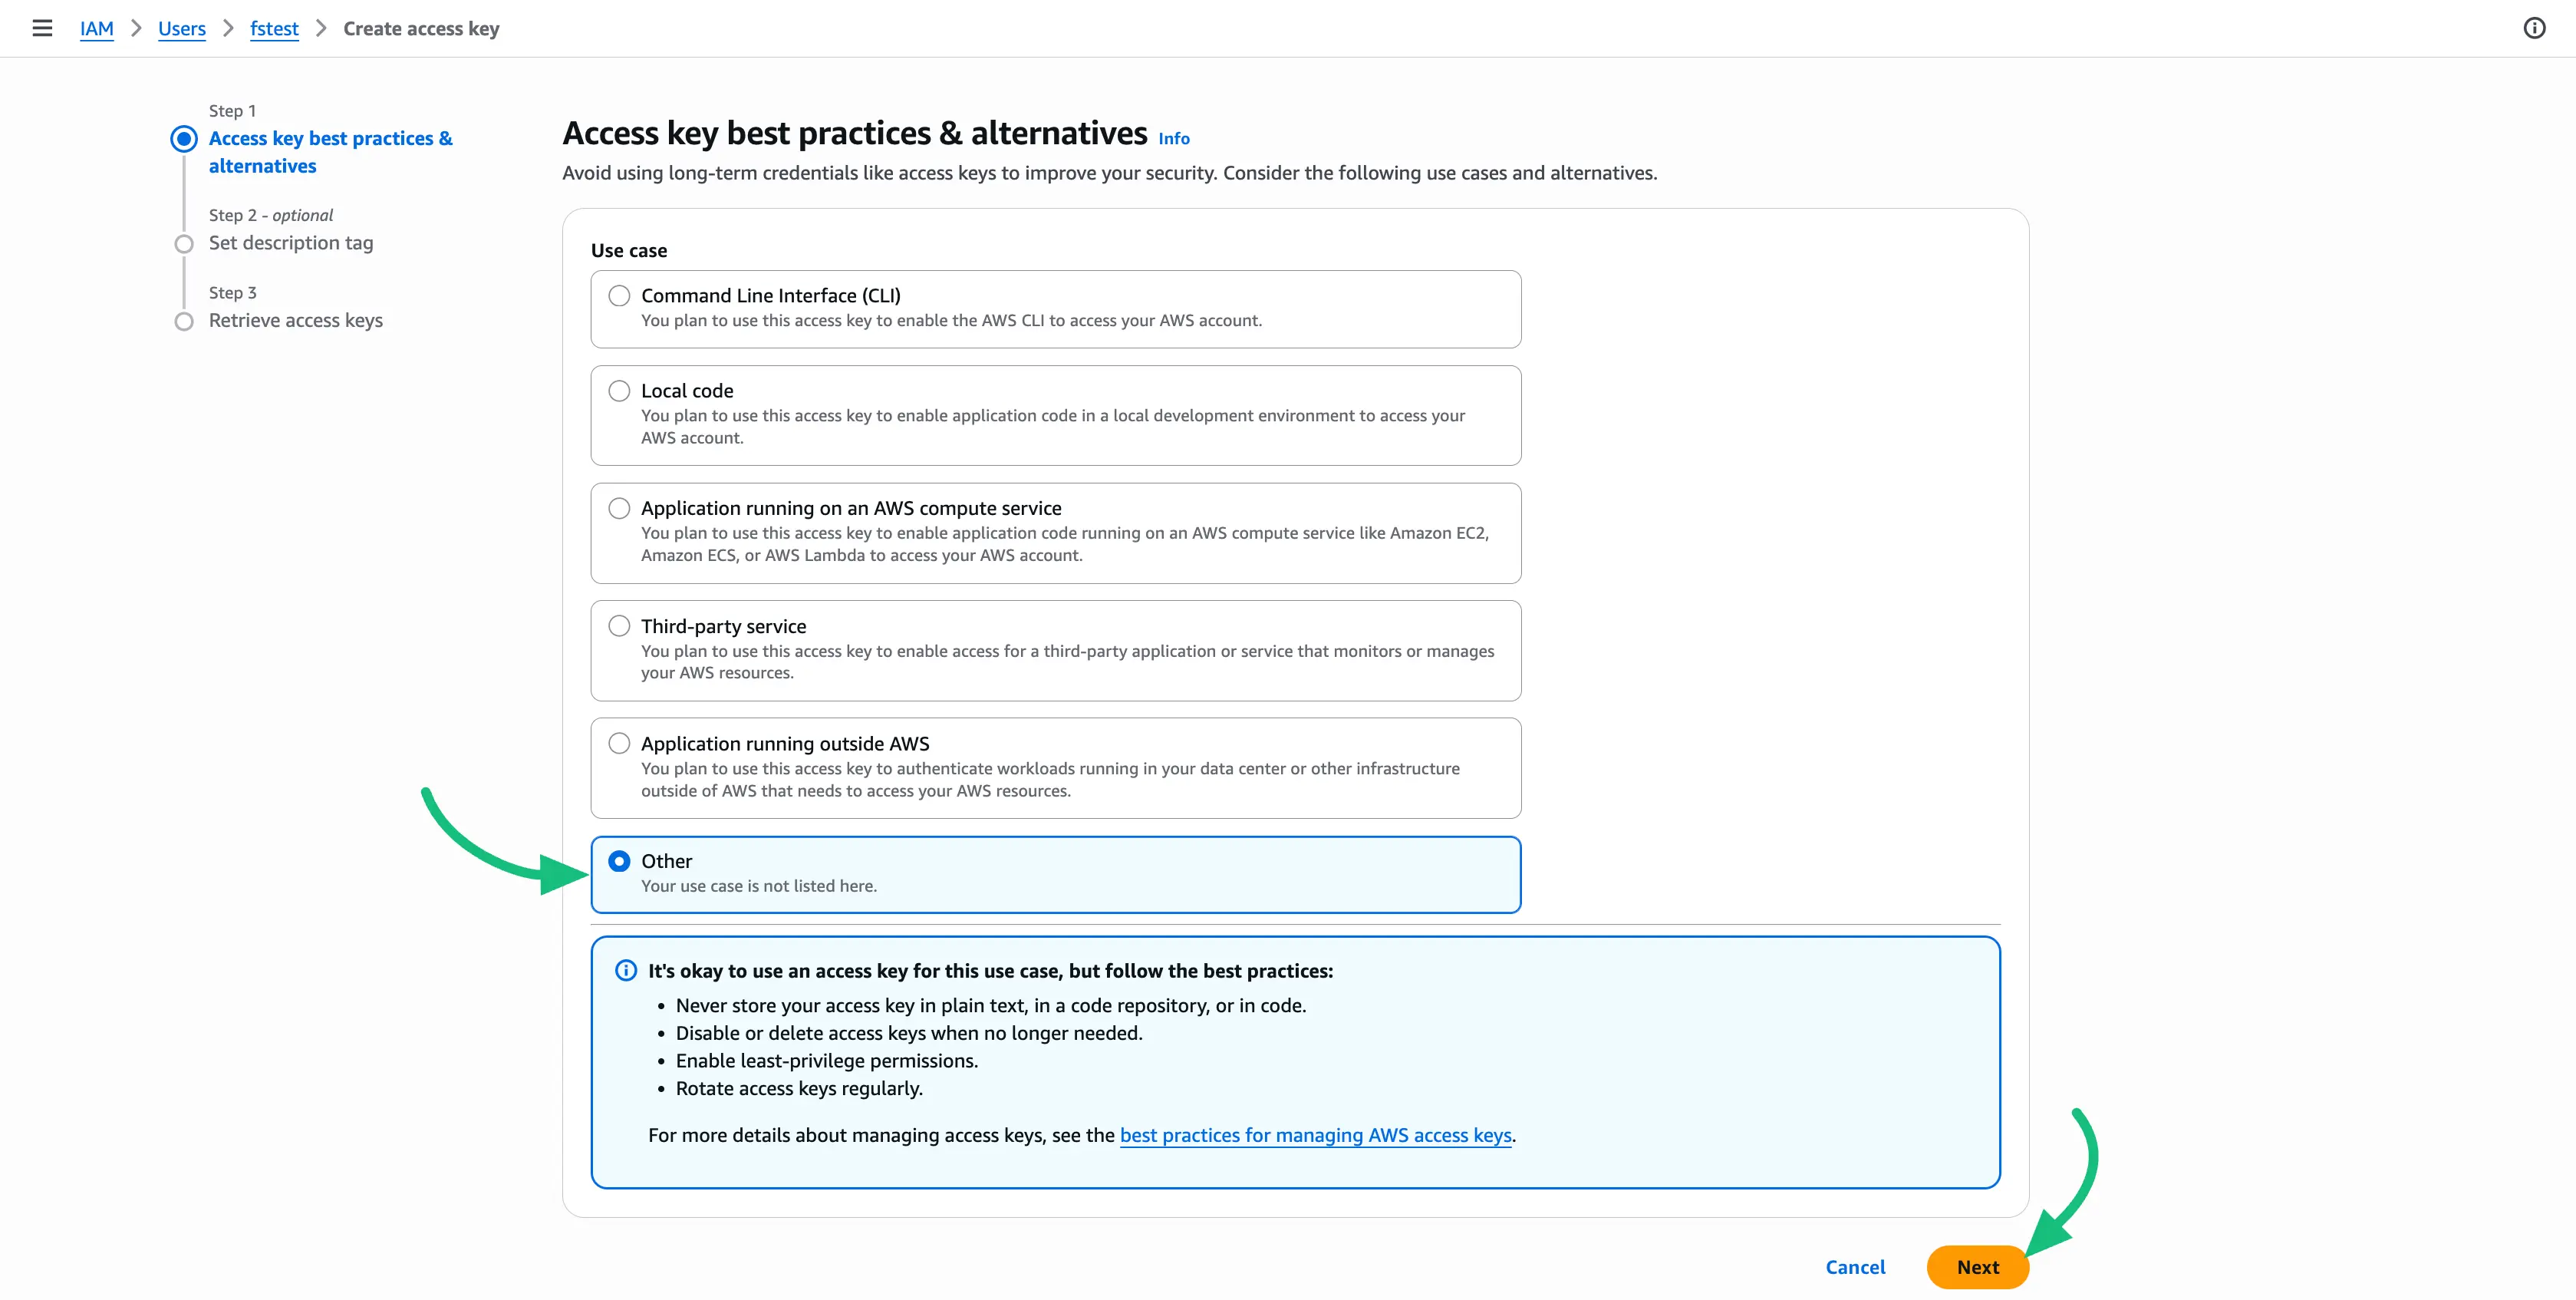Select Command Line Interface (CLI) use case
This screenshot has height=1300, width=2576.
[619, 295]
